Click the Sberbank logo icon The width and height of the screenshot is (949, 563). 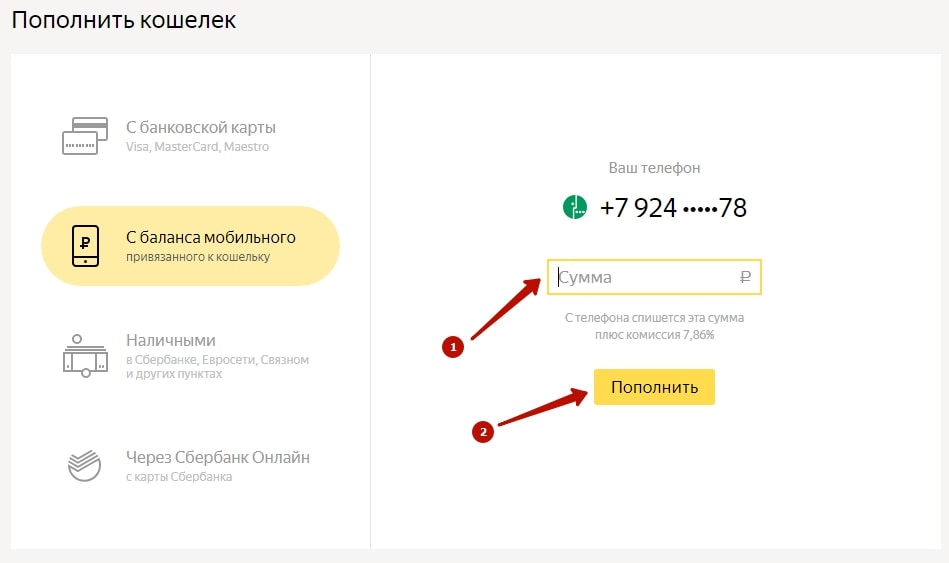click(85, 466)
